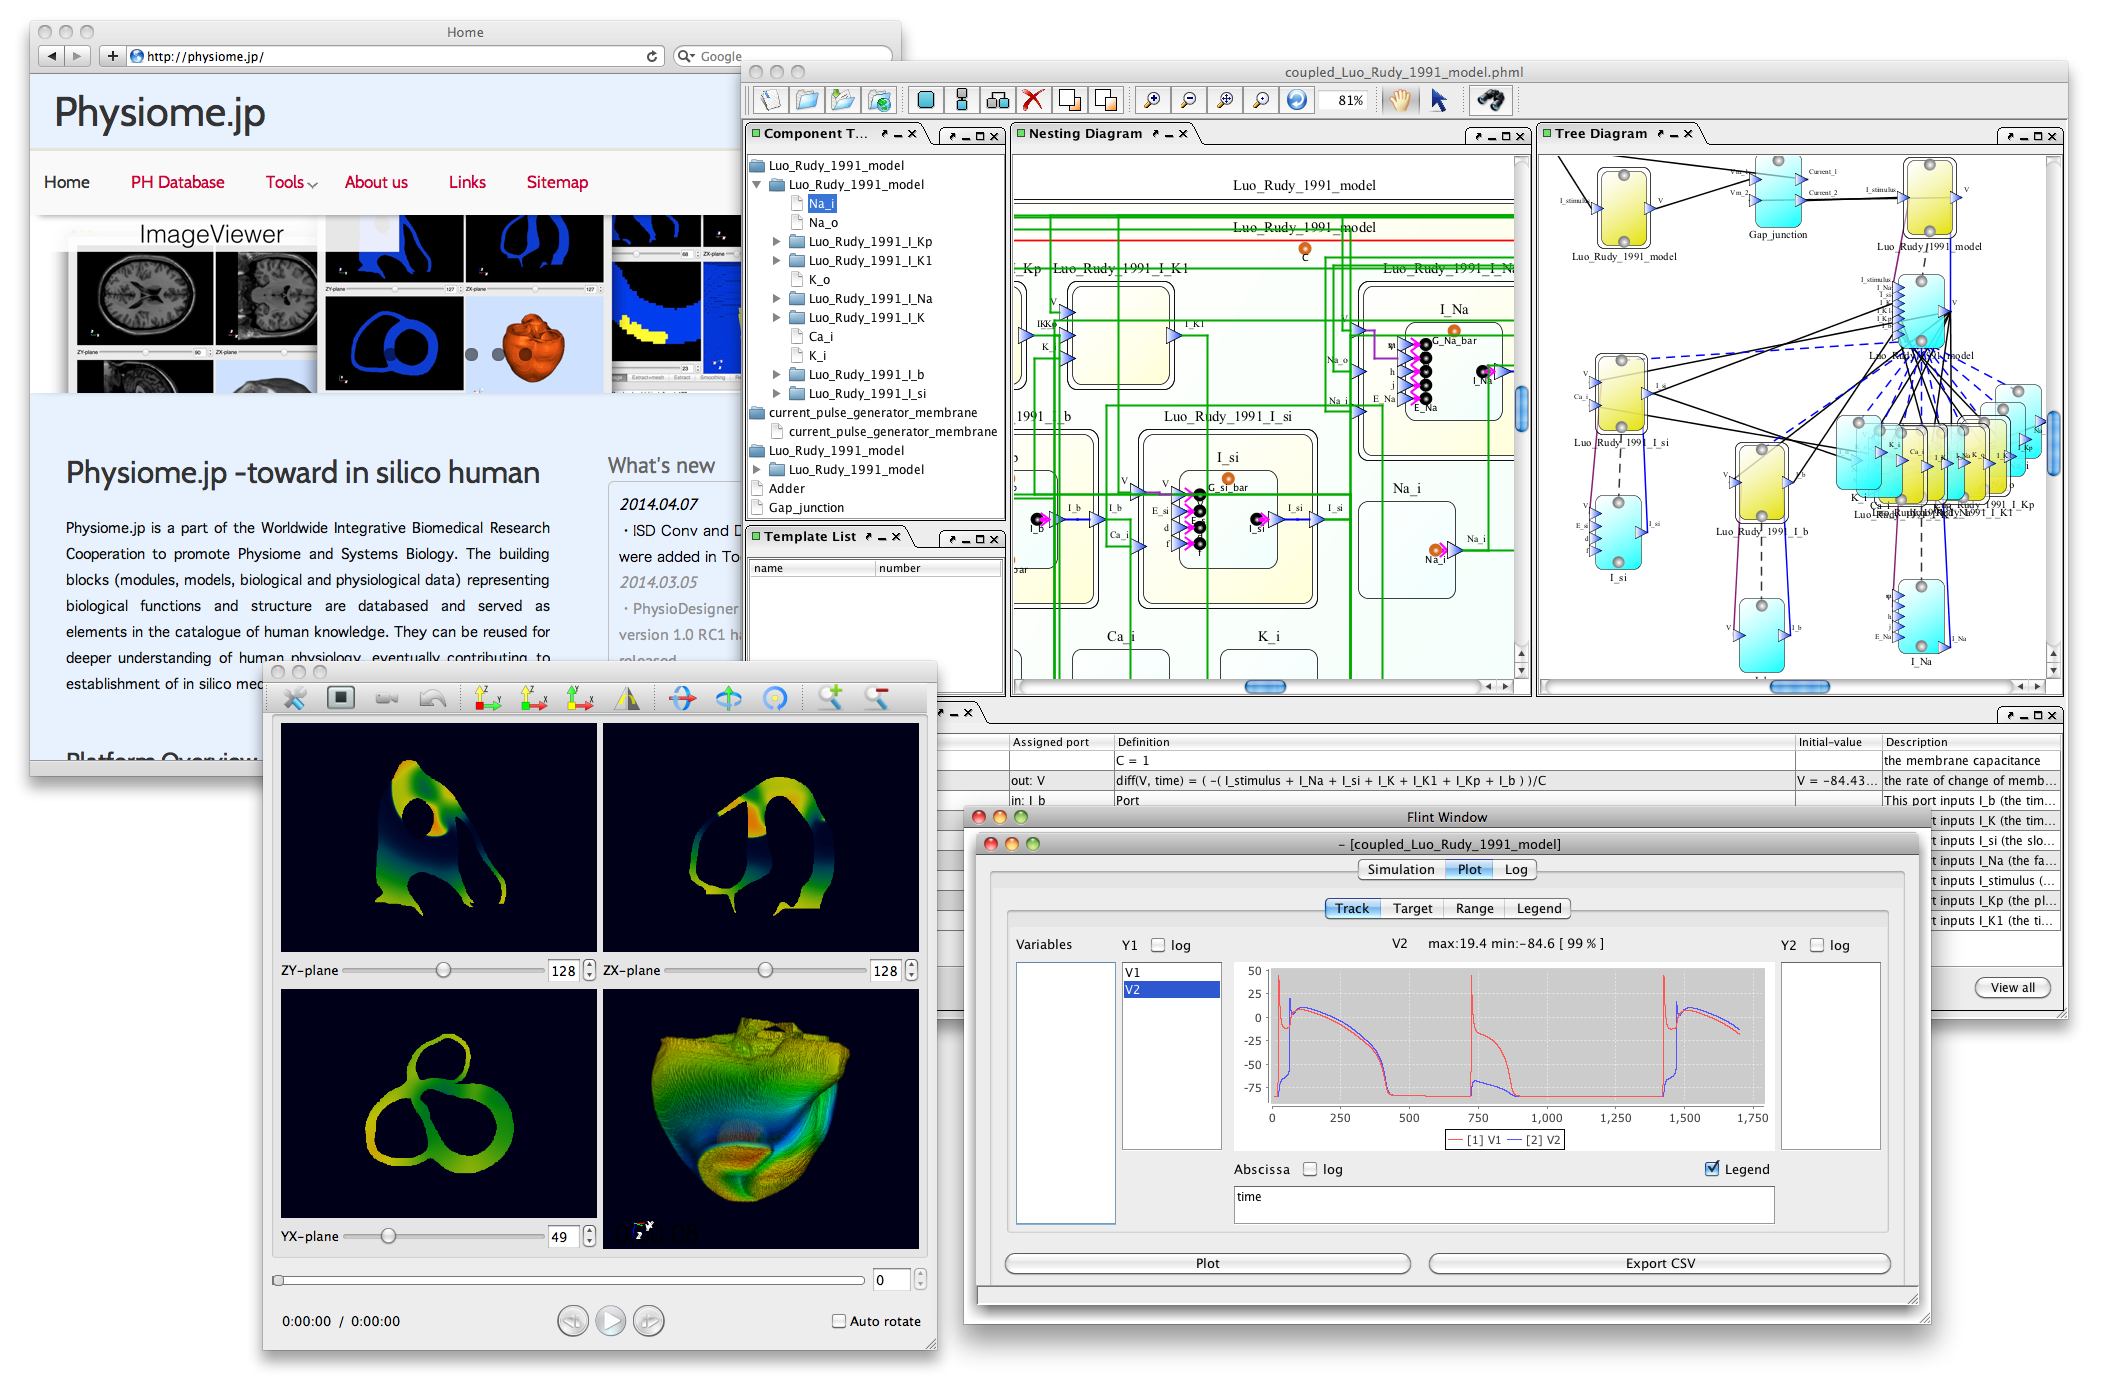This screenshot has width=2109, height=1388.
Task: Click the binoculars search icon
Action: 1490,100
